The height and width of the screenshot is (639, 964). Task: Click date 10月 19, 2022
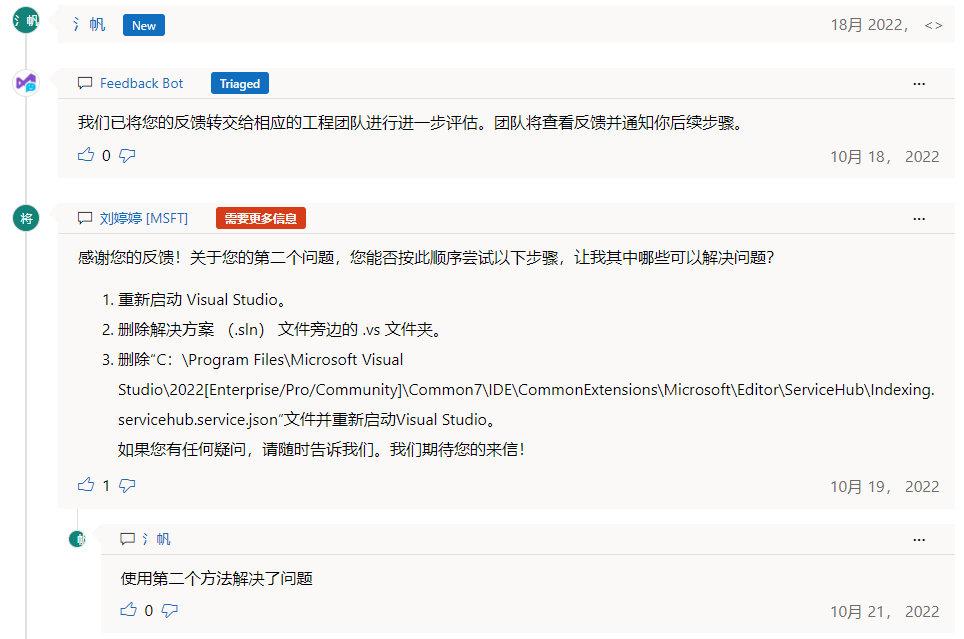pos(885,487)
